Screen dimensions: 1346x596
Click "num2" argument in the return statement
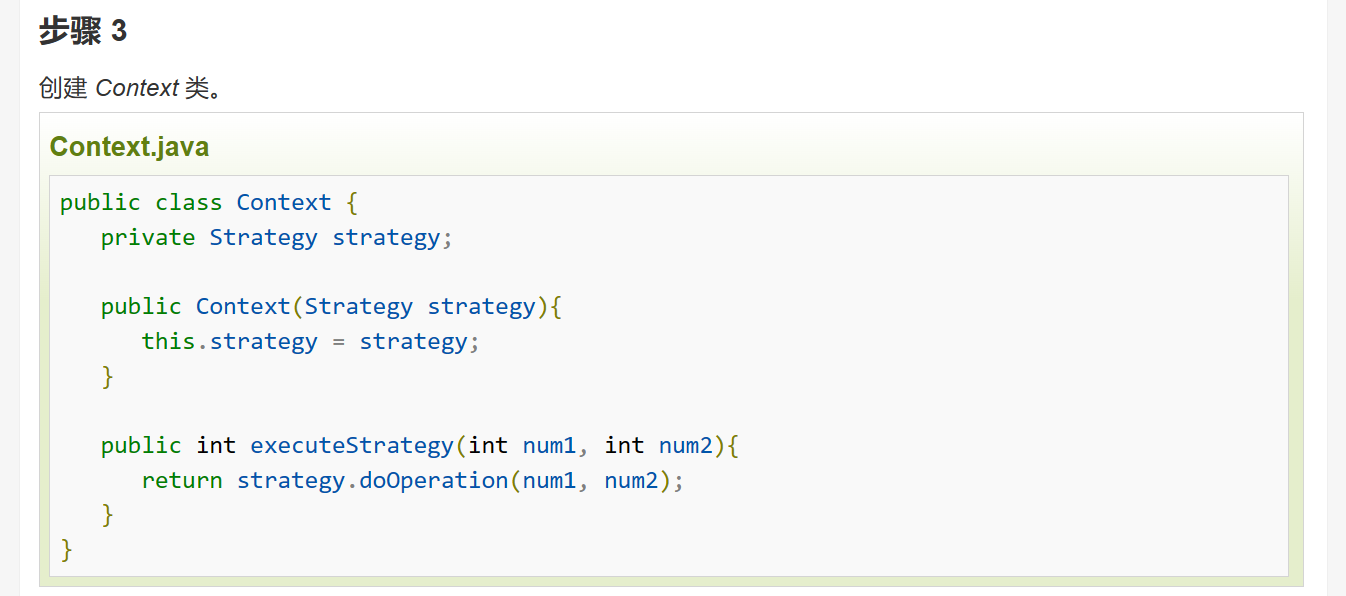[631, 481]
